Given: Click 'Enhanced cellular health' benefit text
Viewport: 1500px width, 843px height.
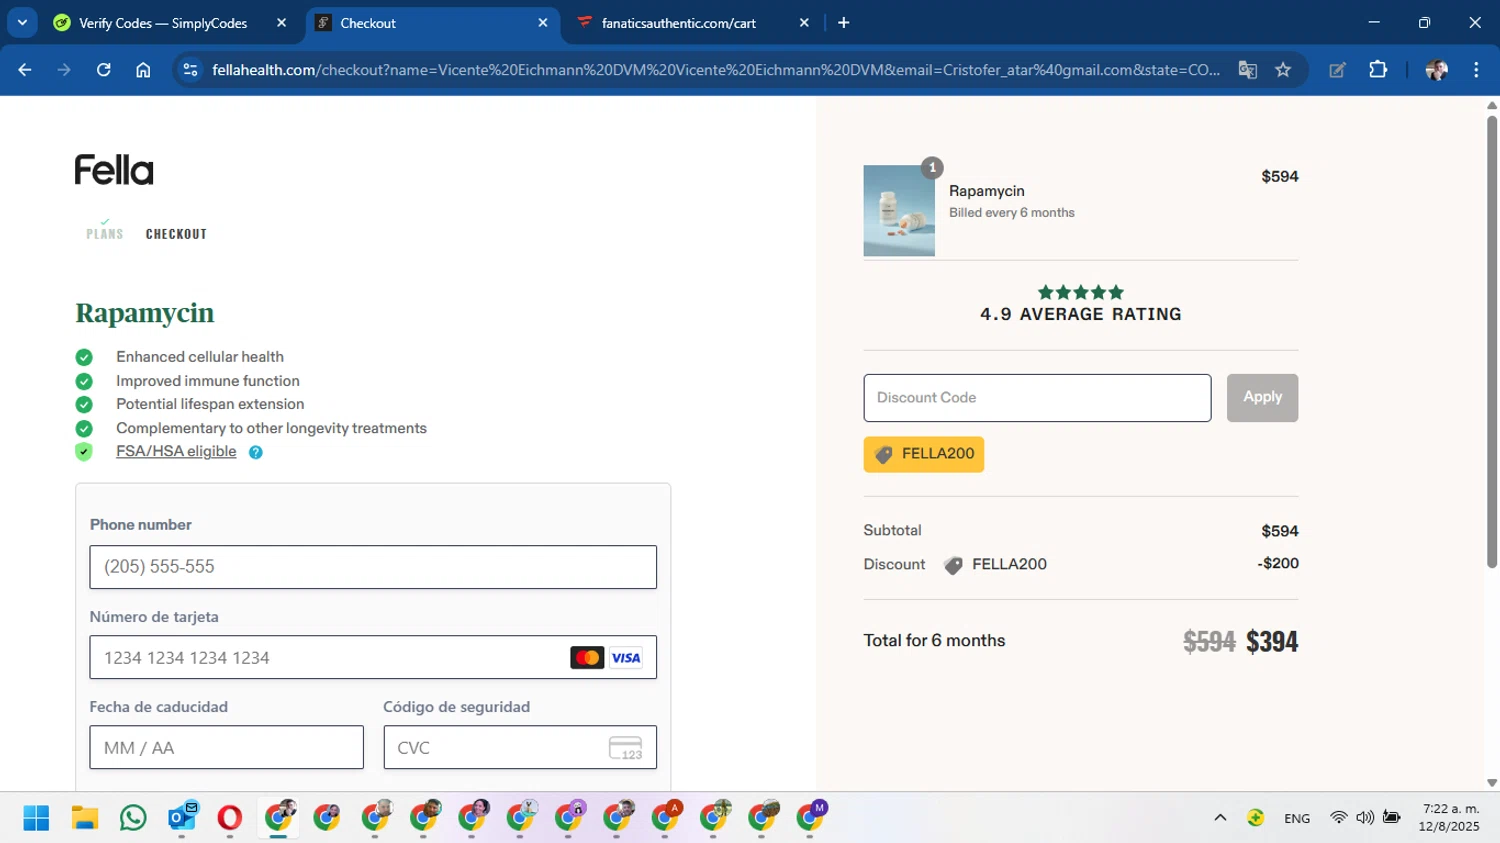Looking at the screenshot, I should (x=200, y=357).
